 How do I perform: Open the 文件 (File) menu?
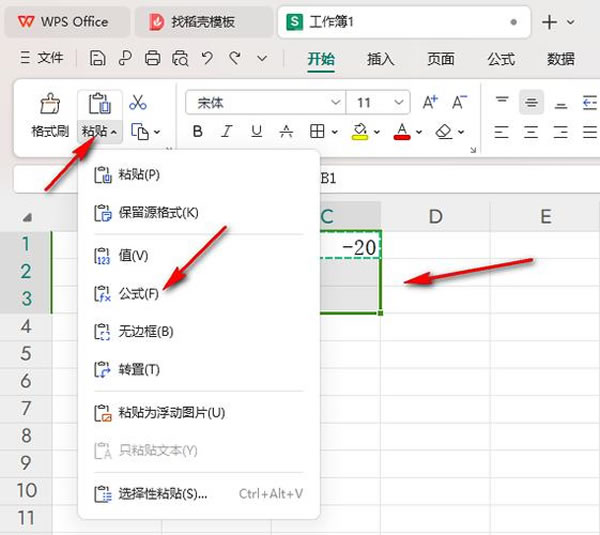click(x=42, y=58)
